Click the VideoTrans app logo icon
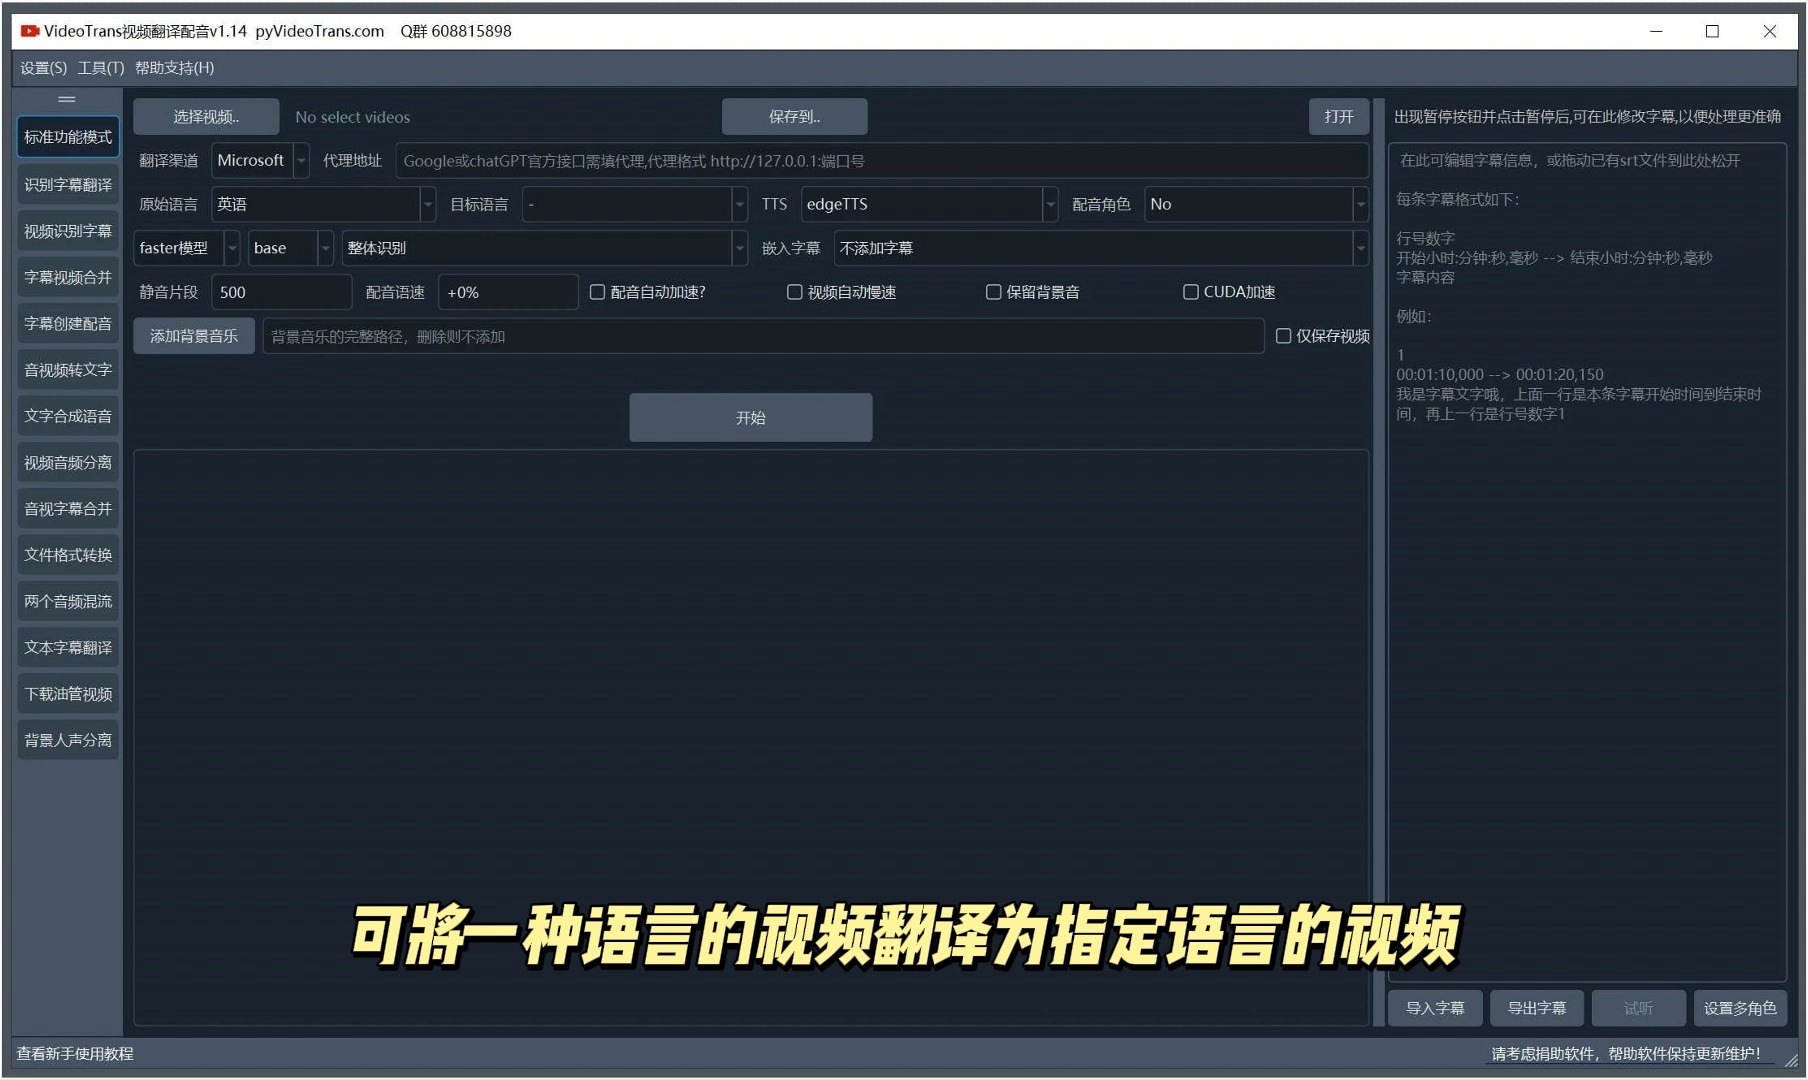Viewport: 1808px width, 1080px height. click(x=29, y=31)
